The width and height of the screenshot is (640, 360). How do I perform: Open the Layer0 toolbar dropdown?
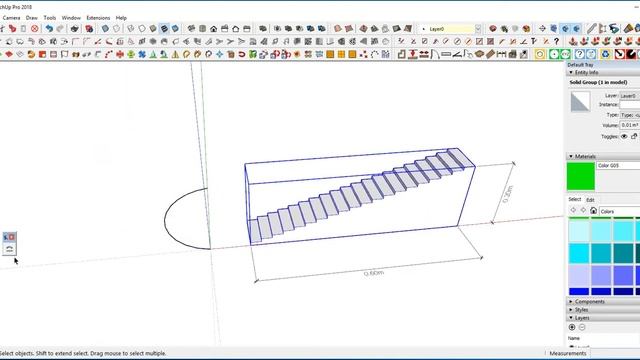[478, 29]
